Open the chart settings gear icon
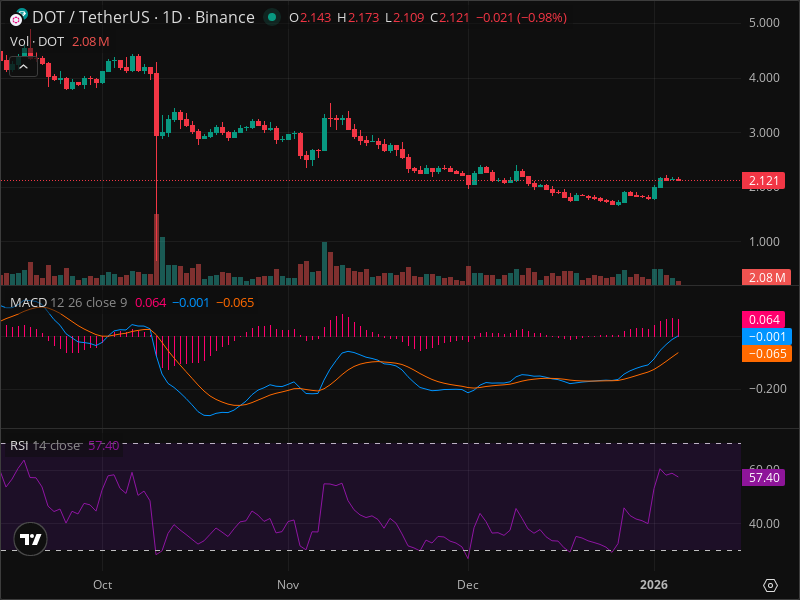 pos(770,585)
